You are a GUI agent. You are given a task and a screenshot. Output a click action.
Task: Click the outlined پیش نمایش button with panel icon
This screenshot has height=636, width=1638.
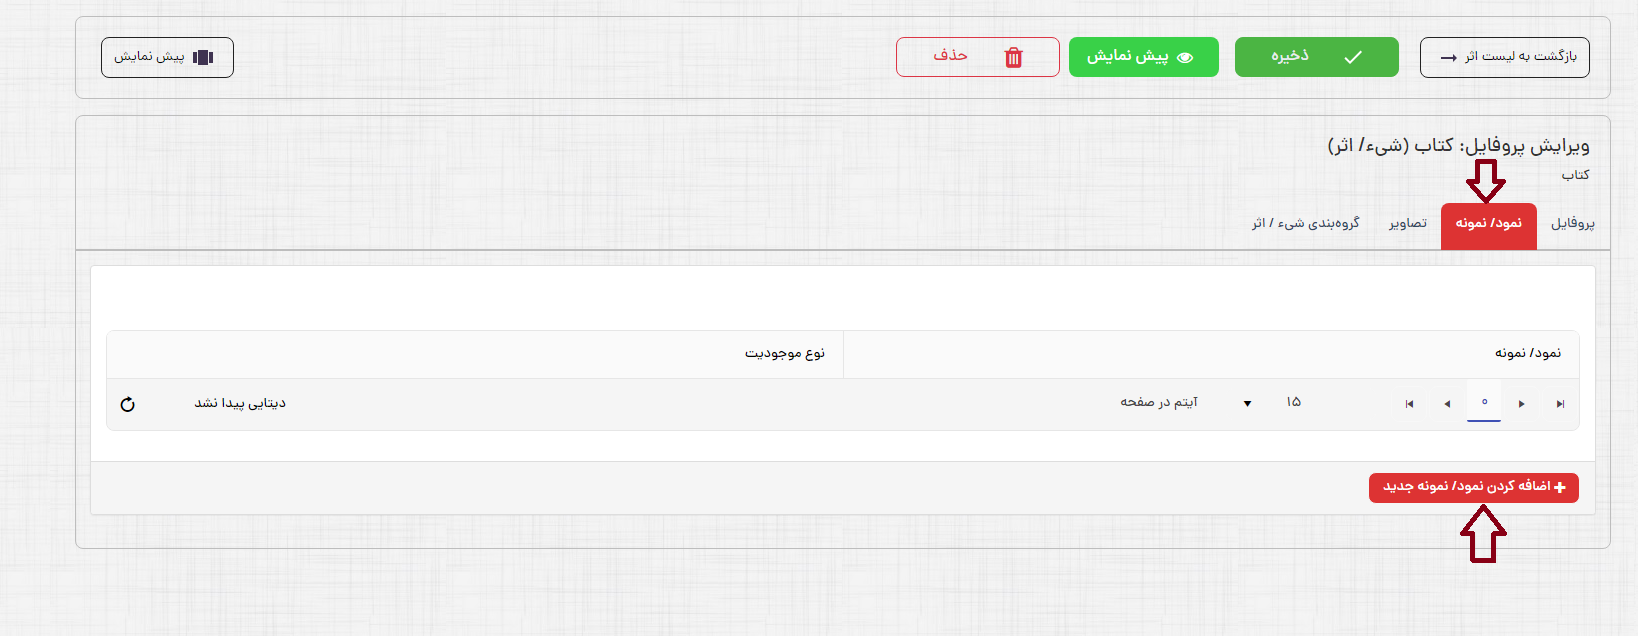[167, 57]
